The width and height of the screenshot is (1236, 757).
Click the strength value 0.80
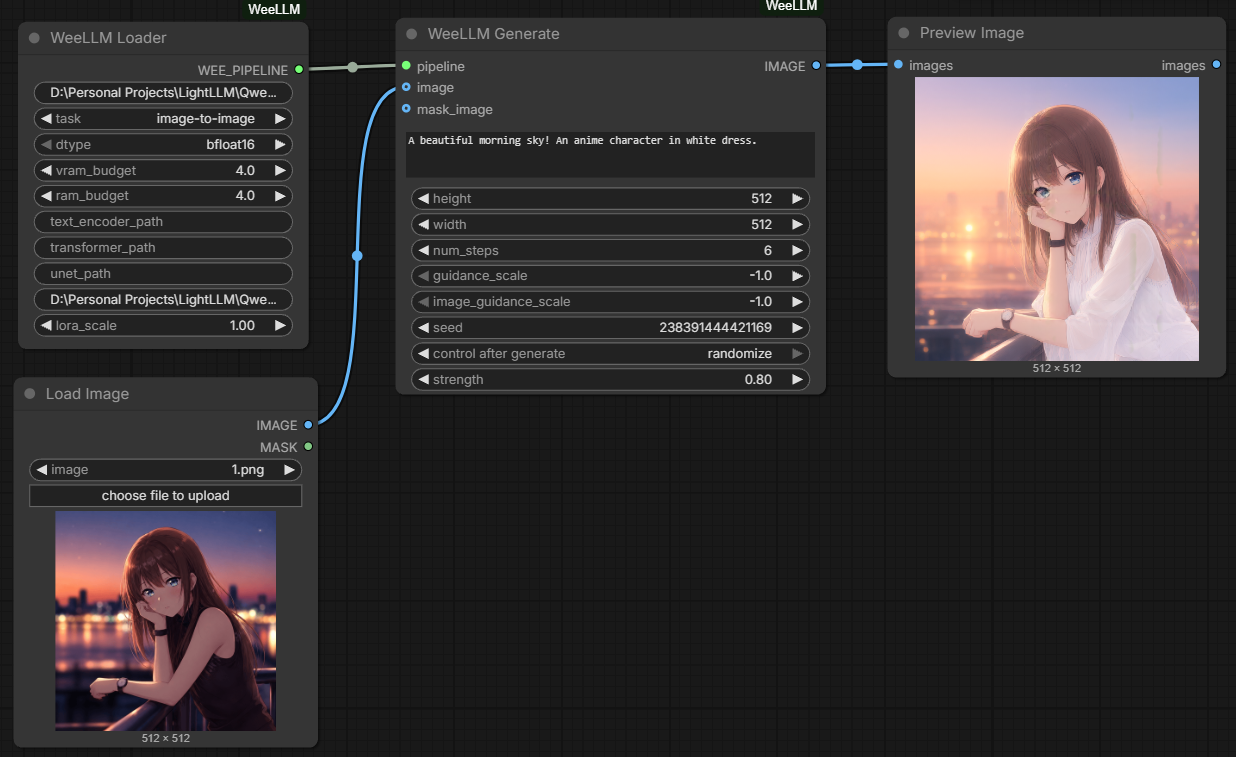(x=758, y=380)
